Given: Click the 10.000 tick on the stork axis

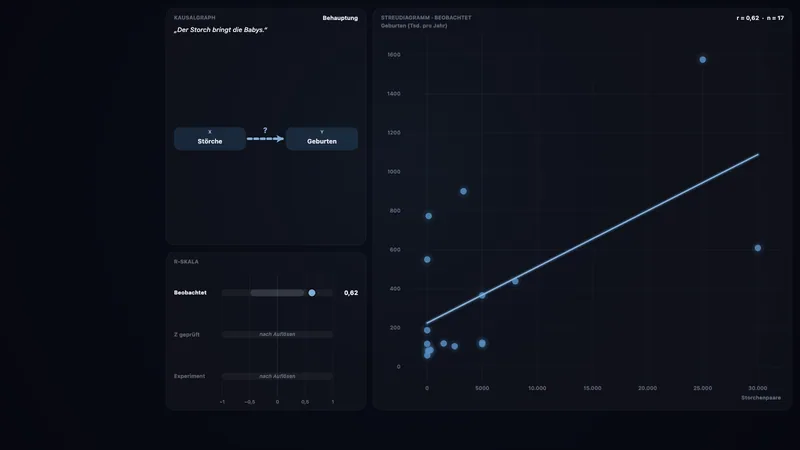Looking at the screenshot, I should (537, 388).
